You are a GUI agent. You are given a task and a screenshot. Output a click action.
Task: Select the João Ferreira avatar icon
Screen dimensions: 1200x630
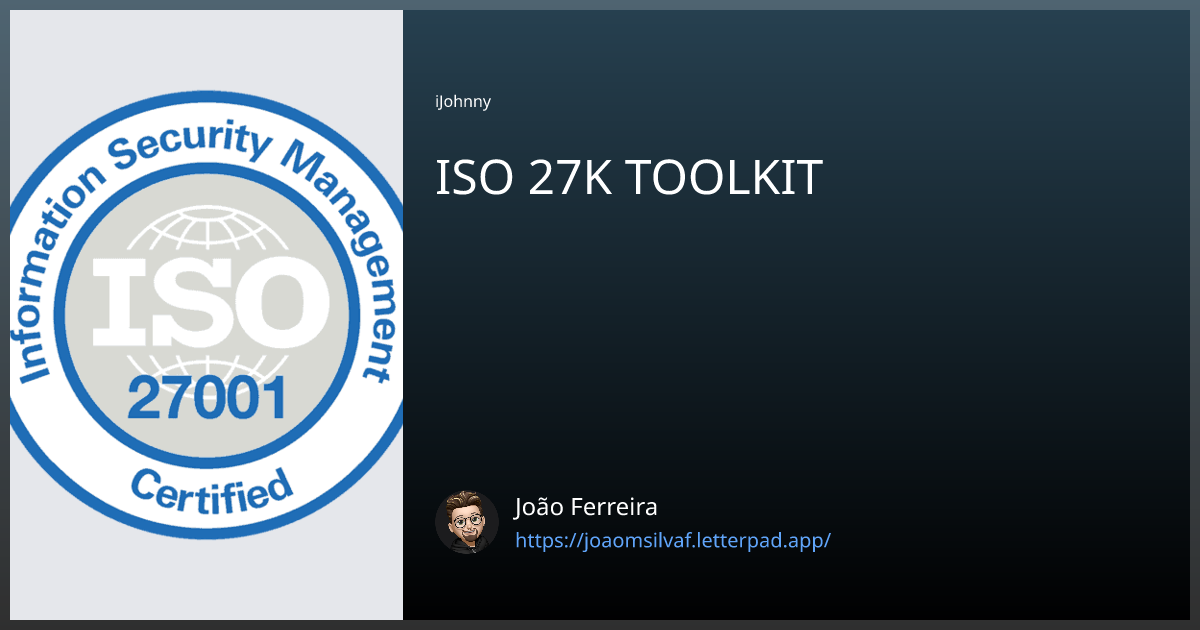pyautogui.click(x=467, y=521)
